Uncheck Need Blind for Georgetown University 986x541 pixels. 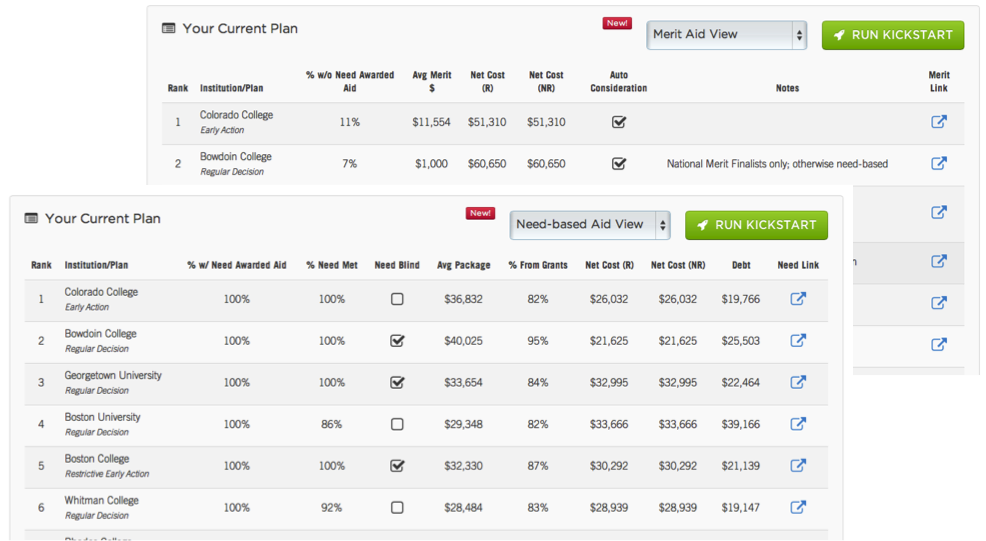397,382
